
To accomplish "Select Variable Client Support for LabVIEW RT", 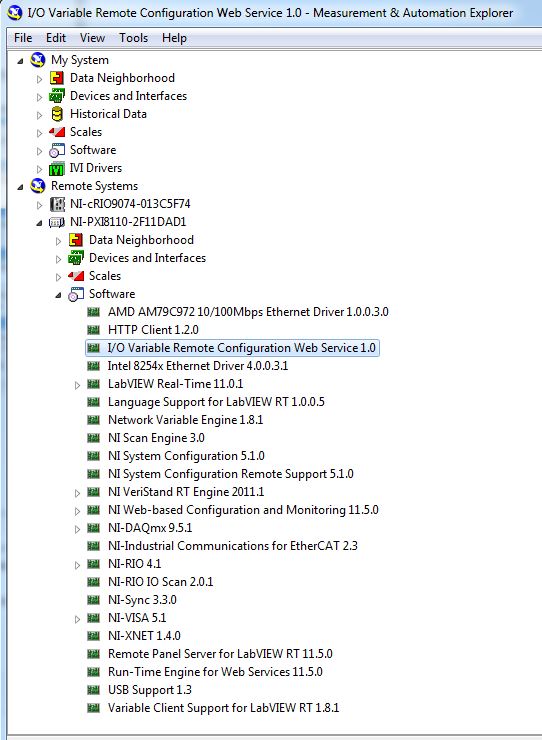I will pos(223,708).
